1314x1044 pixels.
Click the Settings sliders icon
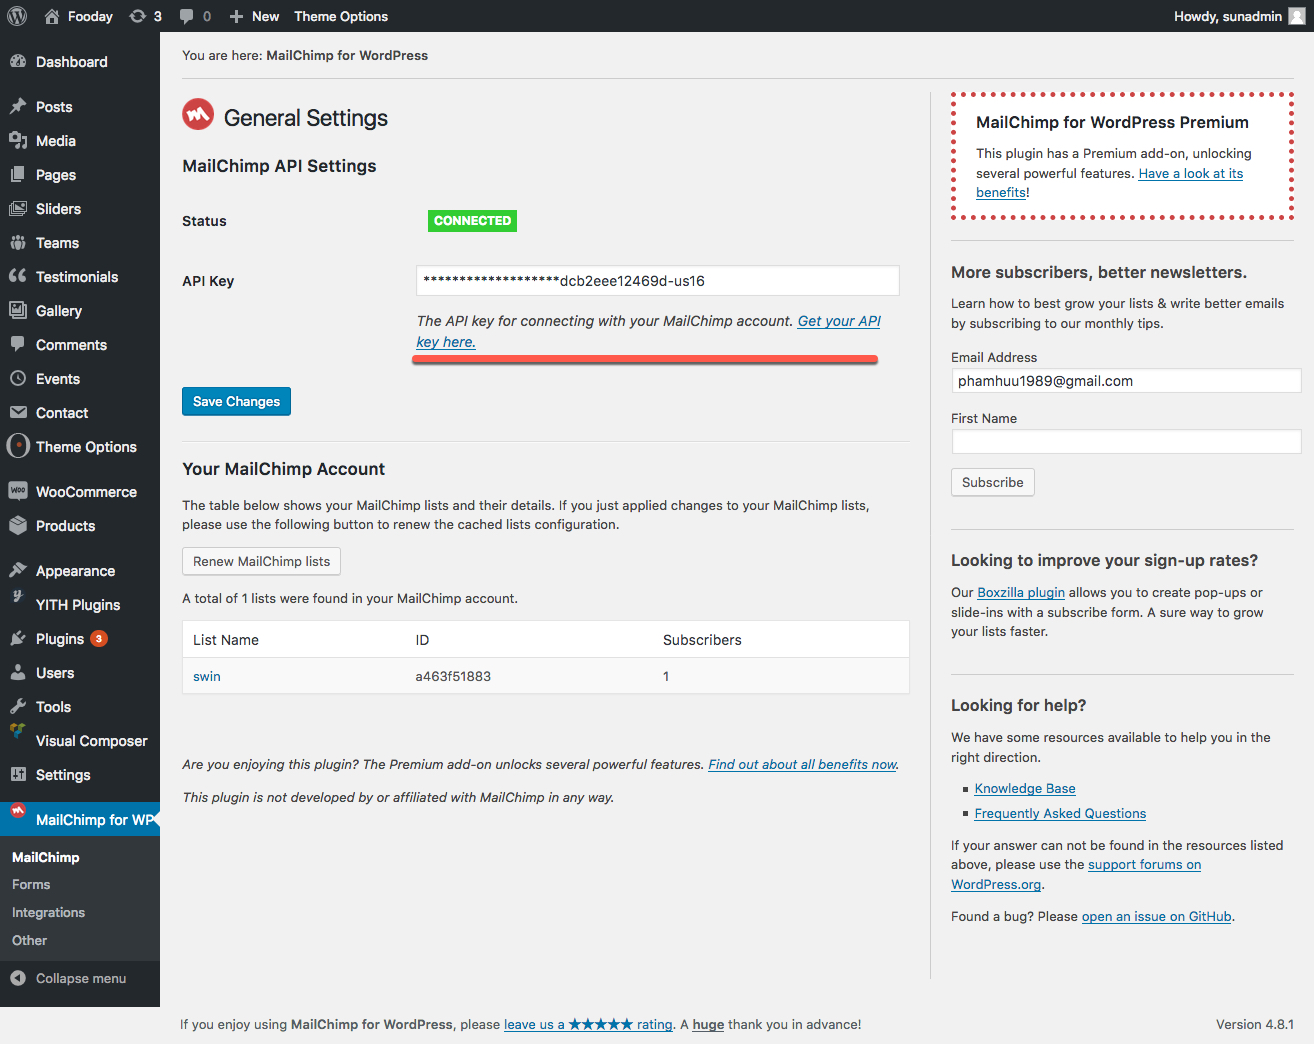(18, 774)
